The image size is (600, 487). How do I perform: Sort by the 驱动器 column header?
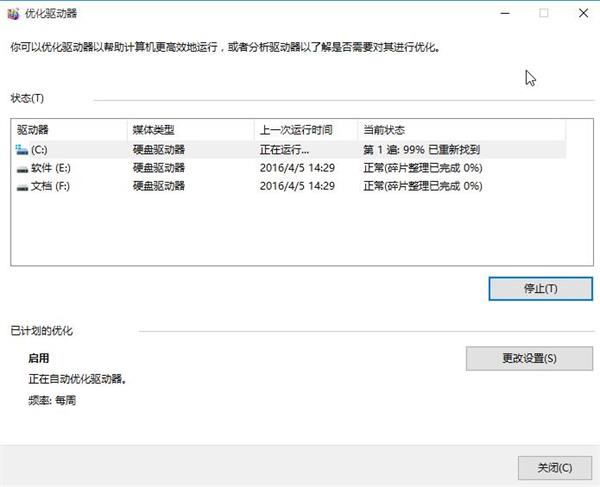click(x=70, y=130)
